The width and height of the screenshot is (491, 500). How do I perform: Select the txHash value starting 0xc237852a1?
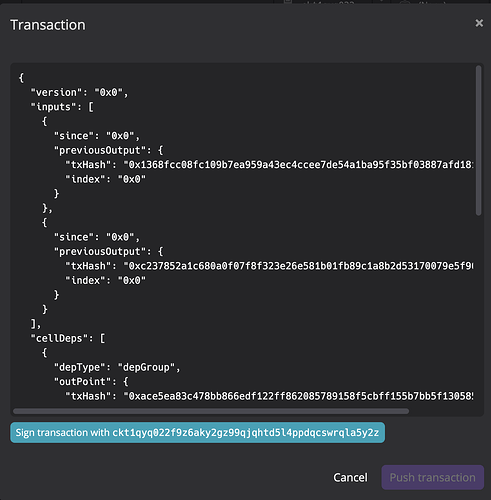click(x=298, y=266)
